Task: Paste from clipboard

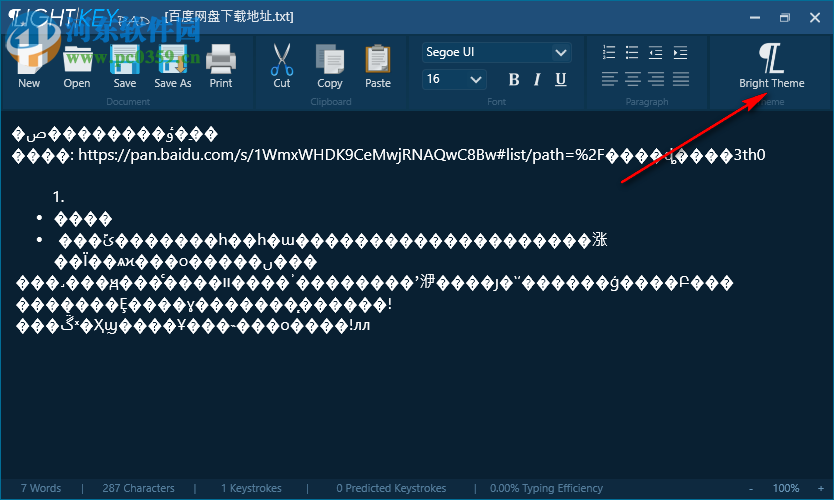Action: pyautogui.click(x=378, y=66)
